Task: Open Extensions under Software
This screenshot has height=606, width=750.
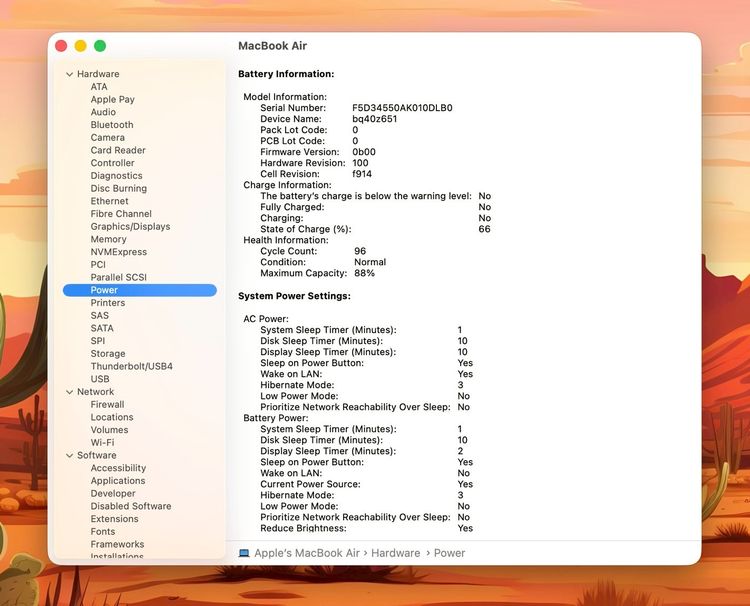Action: (114, 519)
